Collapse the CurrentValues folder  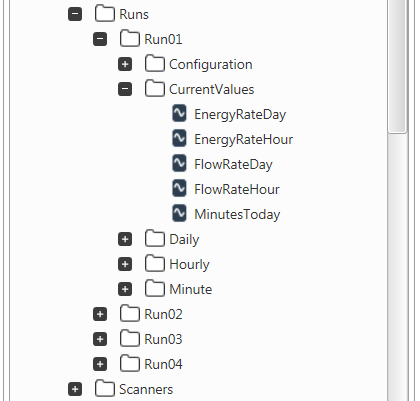[125, 89]
